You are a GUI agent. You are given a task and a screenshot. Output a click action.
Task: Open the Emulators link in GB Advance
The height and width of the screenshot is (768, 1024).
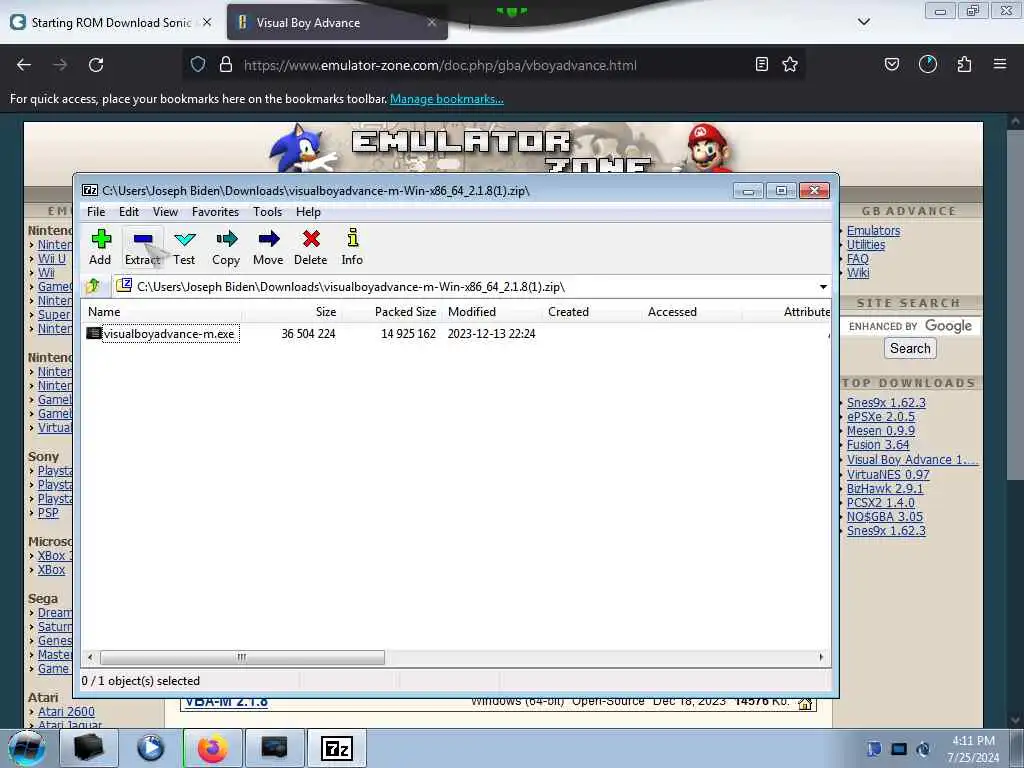point(873,231)
